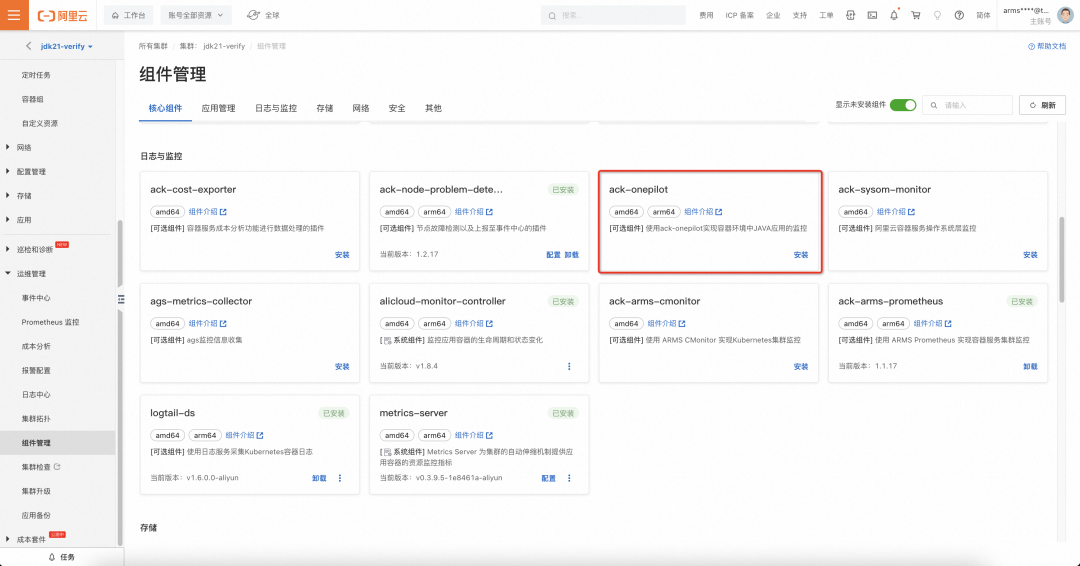Switch to the 网络 tab
Screen dimensions: 1080x566
tap(361, 108)
